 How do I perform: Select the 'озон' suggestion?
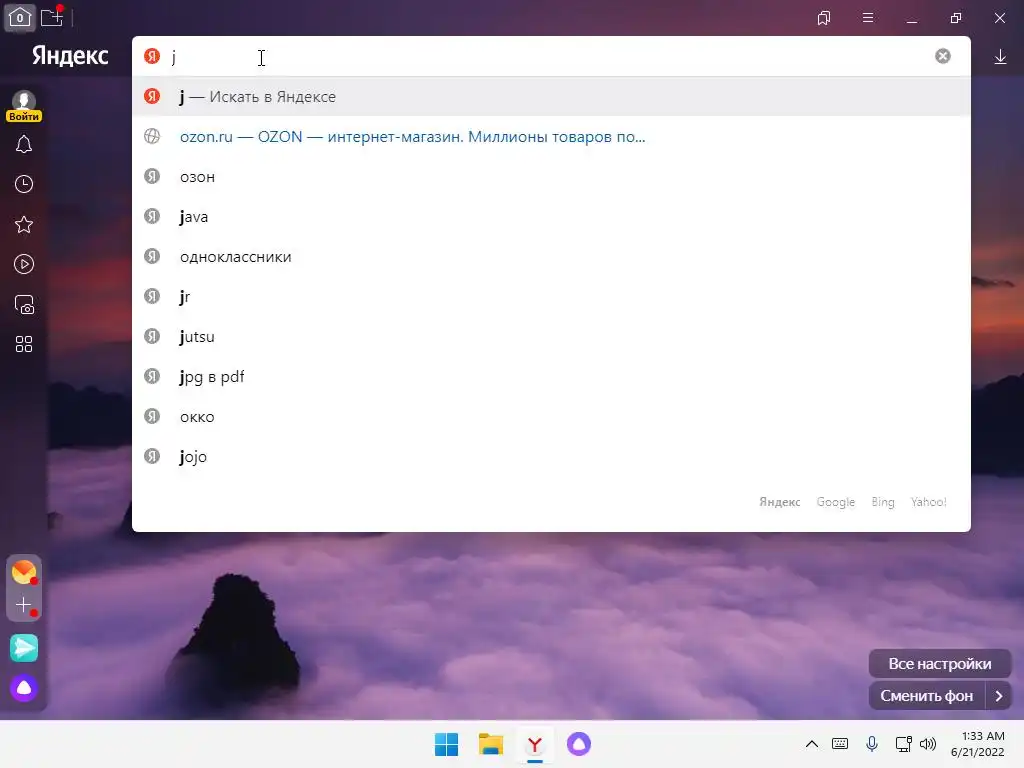(x=551, y=177)
